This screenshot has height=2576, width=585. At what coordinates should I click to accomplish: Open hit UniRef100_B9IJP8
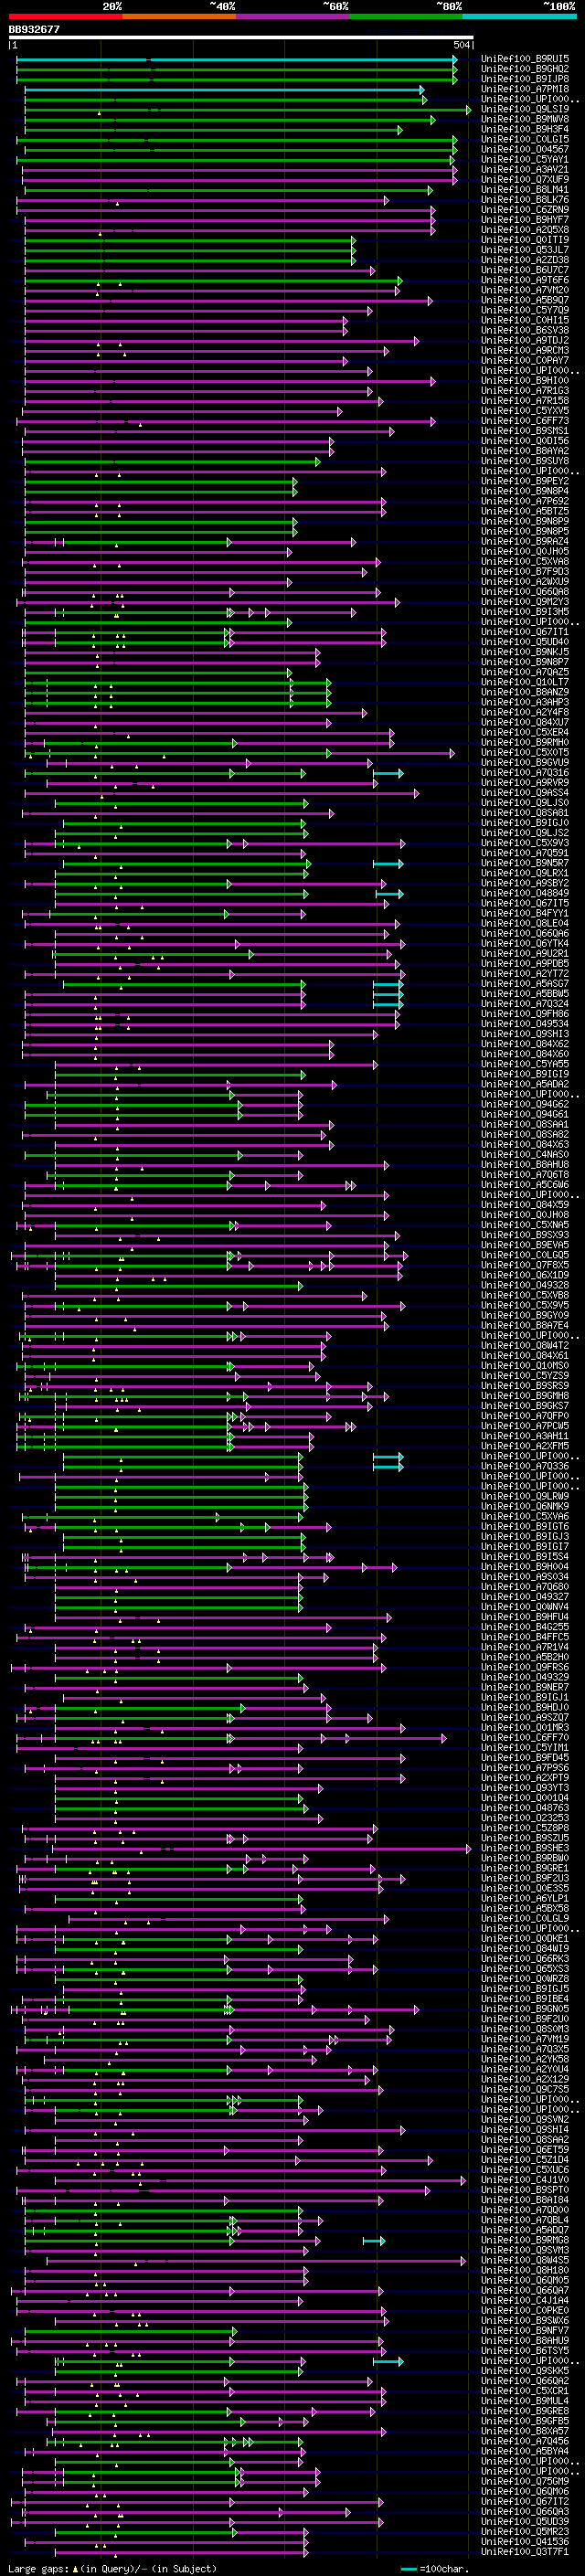[525, 79]
